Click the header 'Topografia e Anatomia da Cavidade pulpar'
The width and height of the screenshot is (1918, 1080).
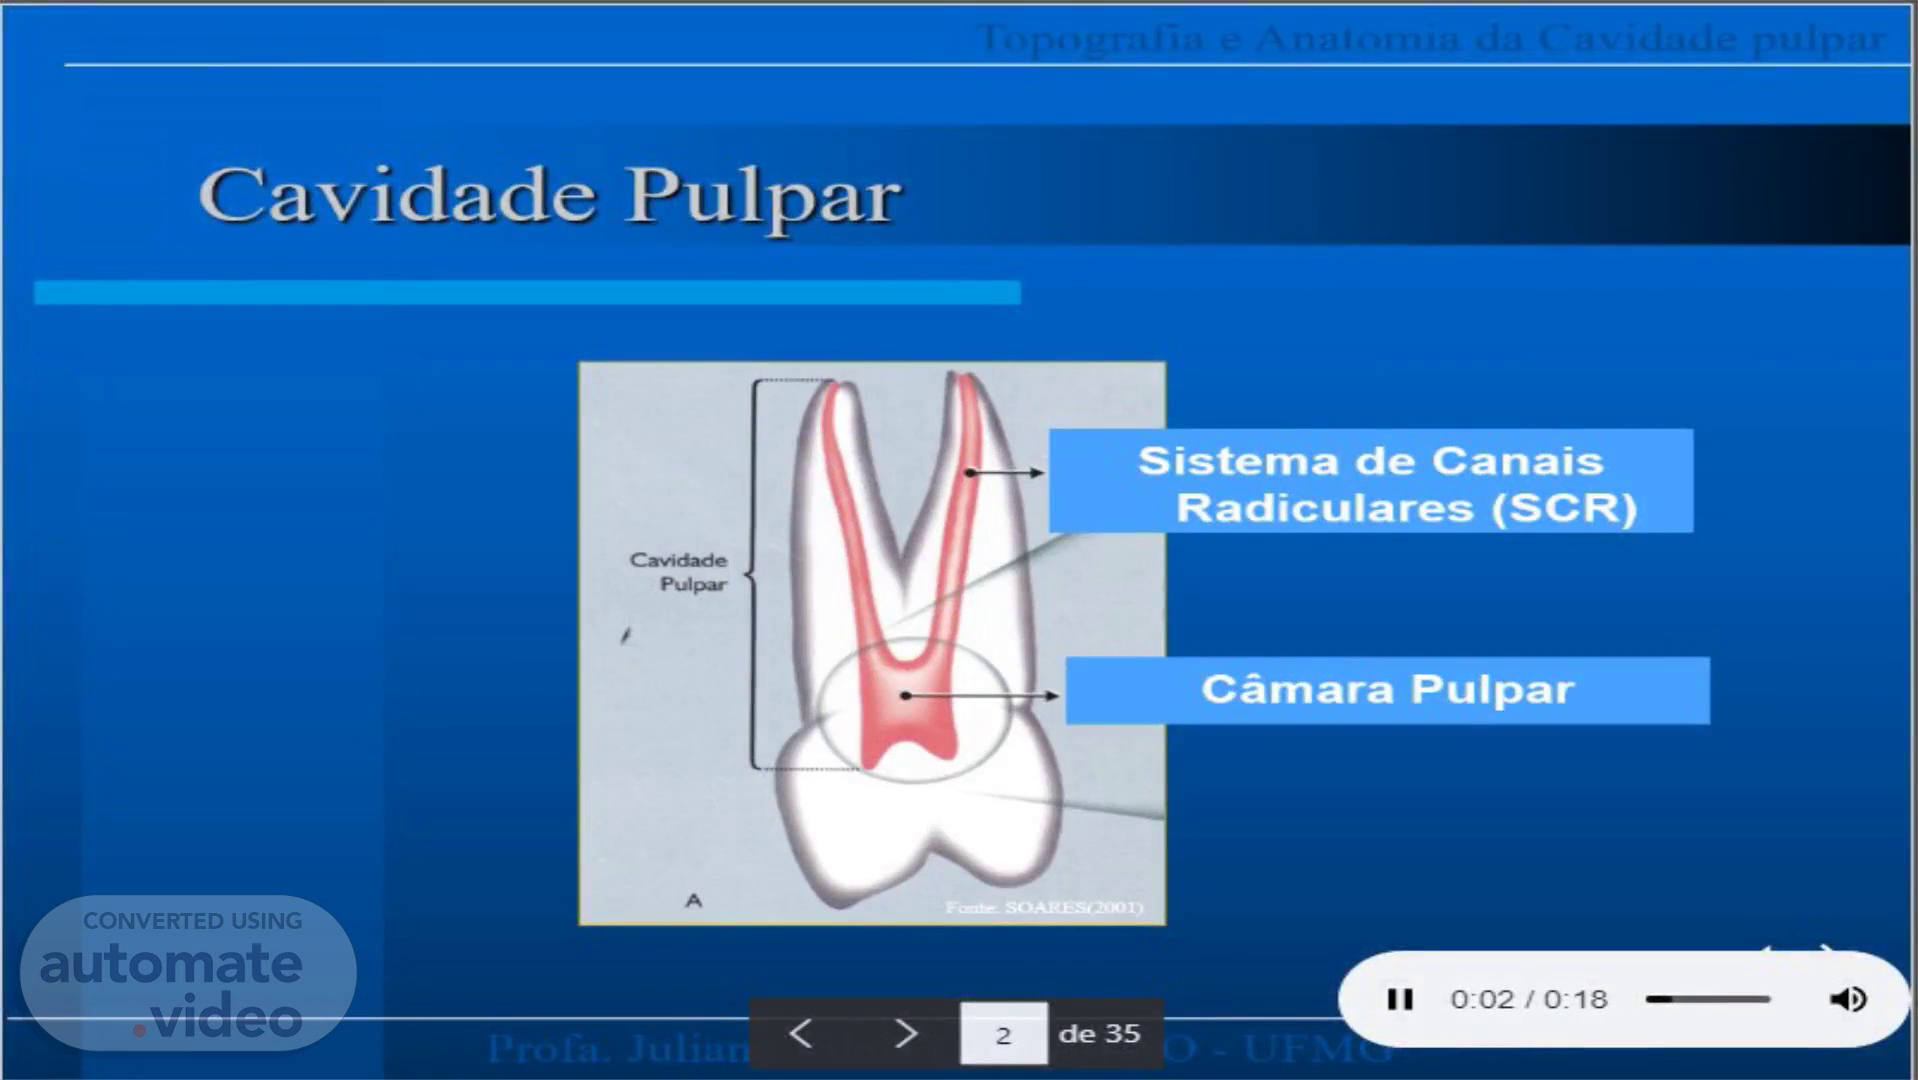click(1430, 38)
